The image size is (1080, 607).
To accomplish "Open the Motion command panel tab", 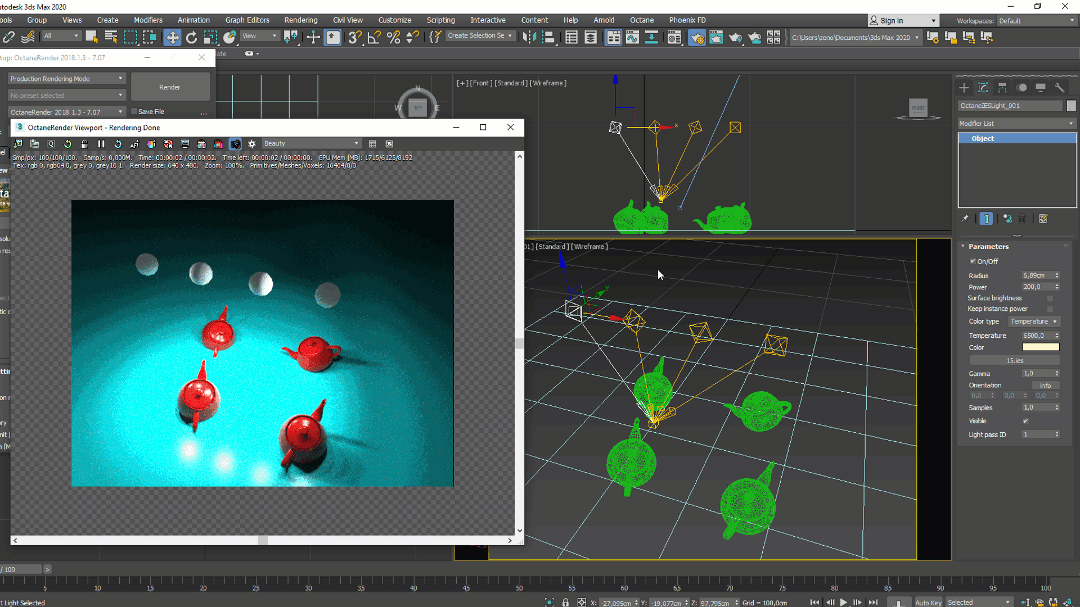I will (x=1021, y=88).
